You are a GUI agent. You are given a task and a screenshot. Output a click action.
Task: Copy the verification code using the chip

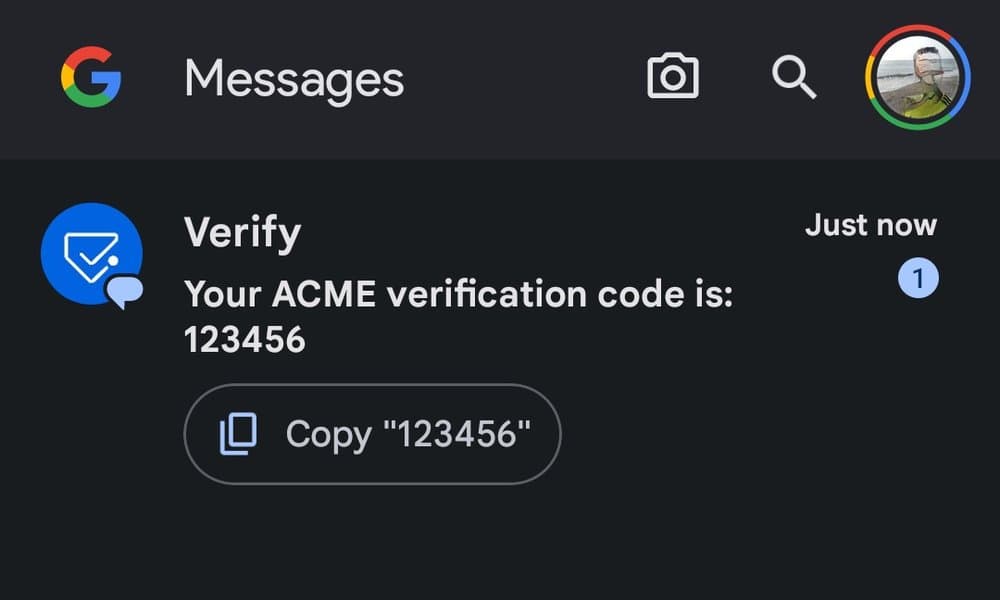click(x=372, y=433)
